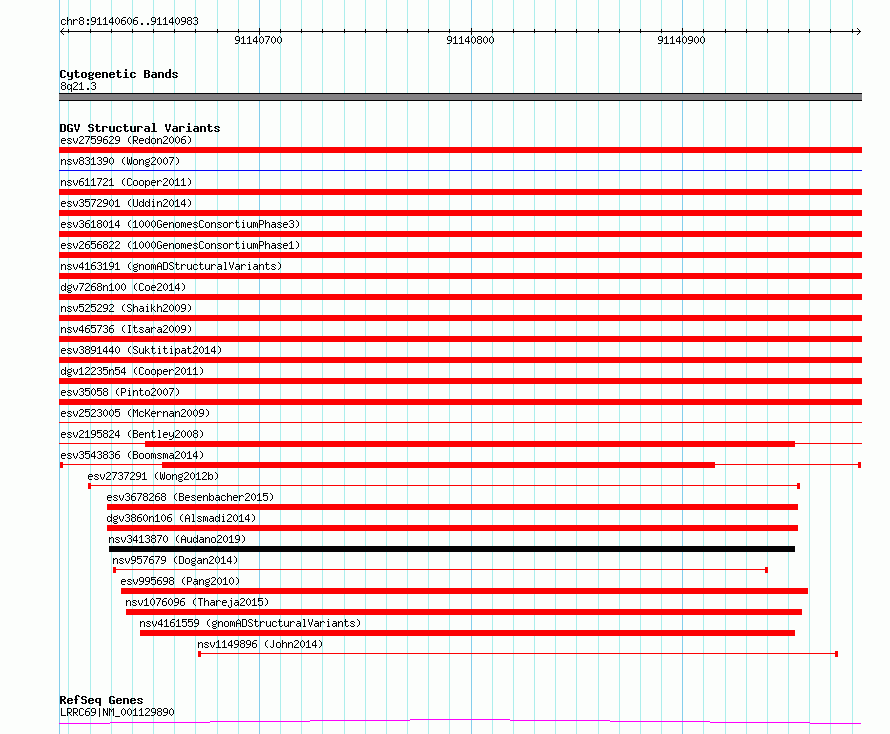Click the RefSeq Genes track title

(x=101, y=700)
